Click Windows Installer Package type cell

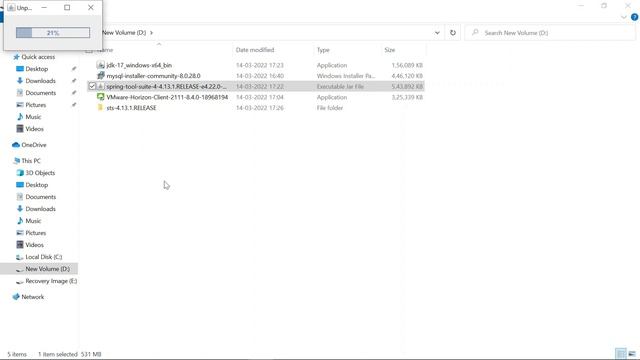click(x=346, y=76)
